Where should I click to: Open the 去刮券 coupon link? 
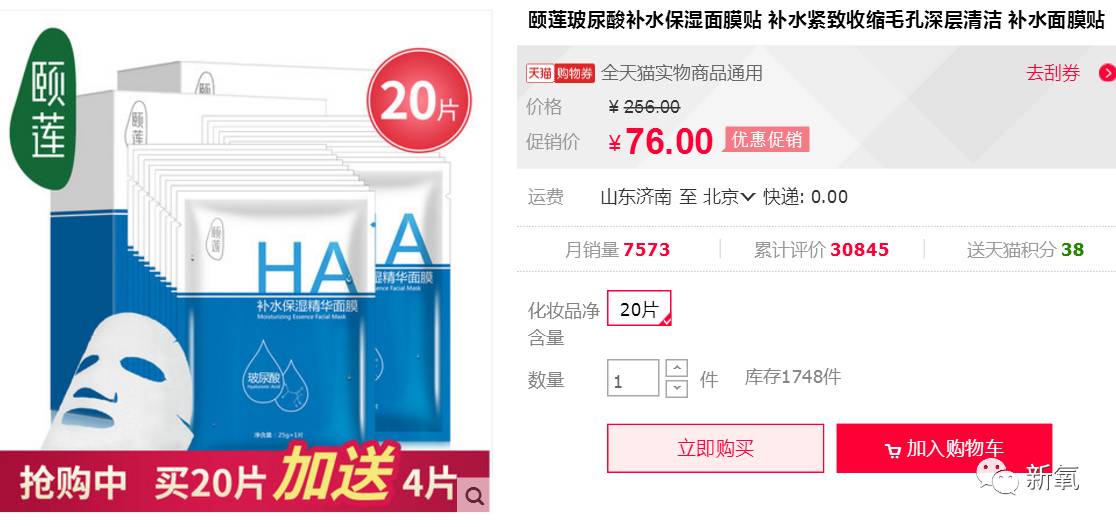pyautogui.click(x=1053, y=73)
